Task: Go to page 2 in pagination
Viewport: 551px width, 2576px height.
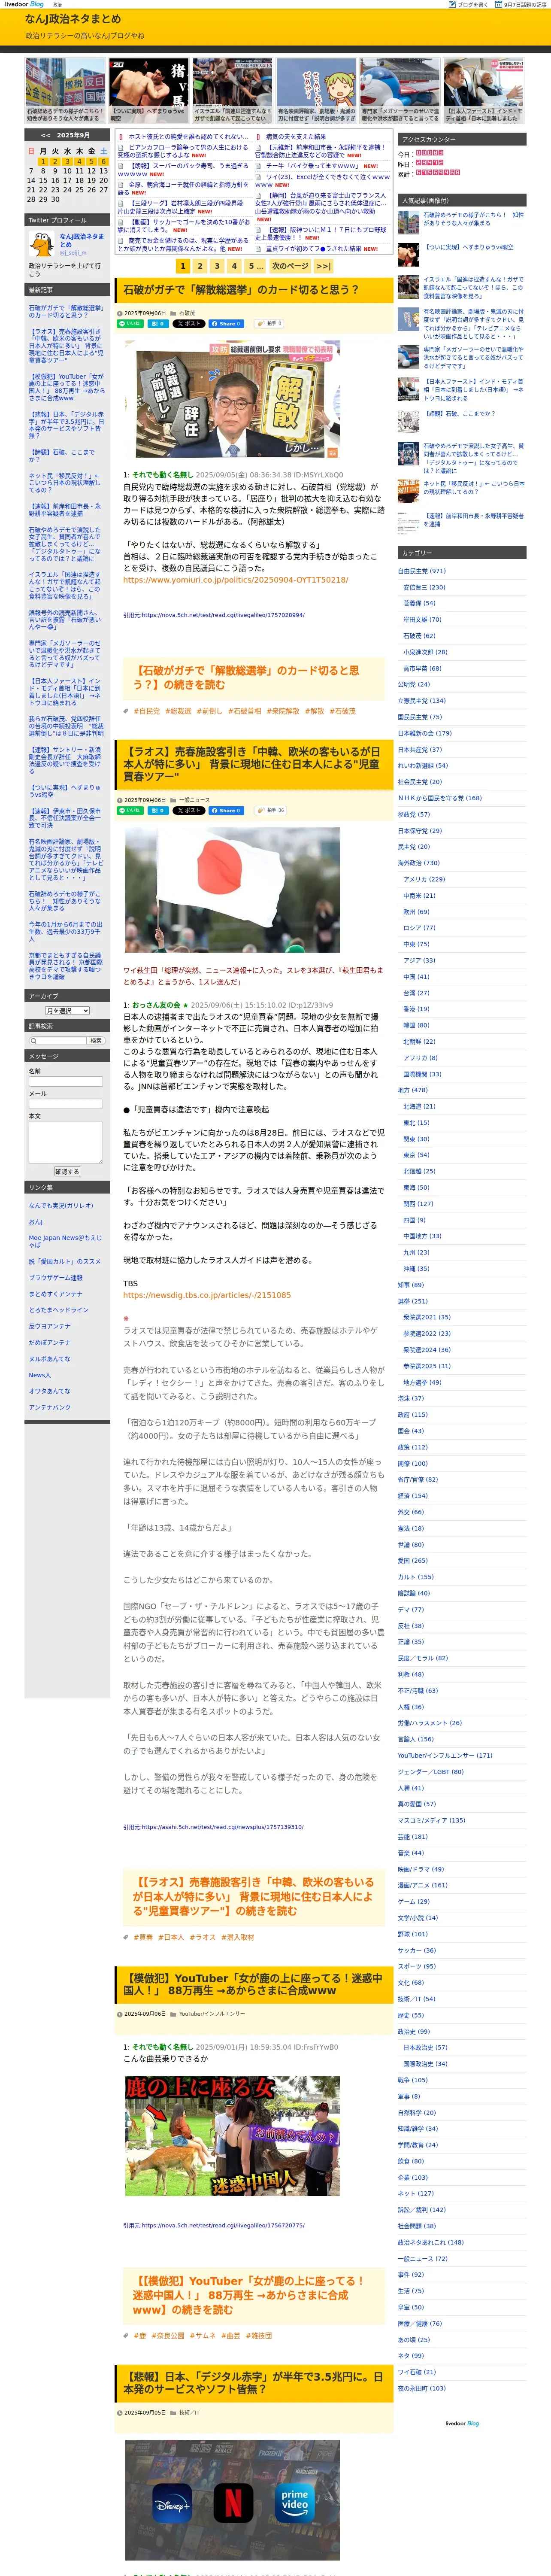Action: click(x=200, y=266)
